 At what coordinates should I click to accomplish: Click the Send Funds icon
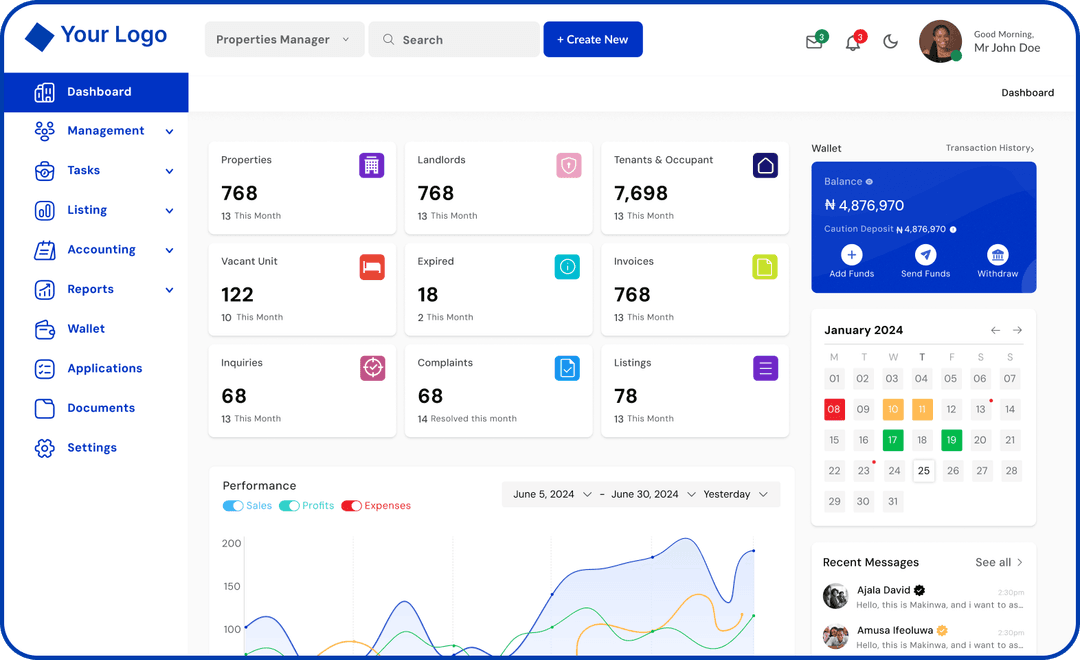[924, 256]
